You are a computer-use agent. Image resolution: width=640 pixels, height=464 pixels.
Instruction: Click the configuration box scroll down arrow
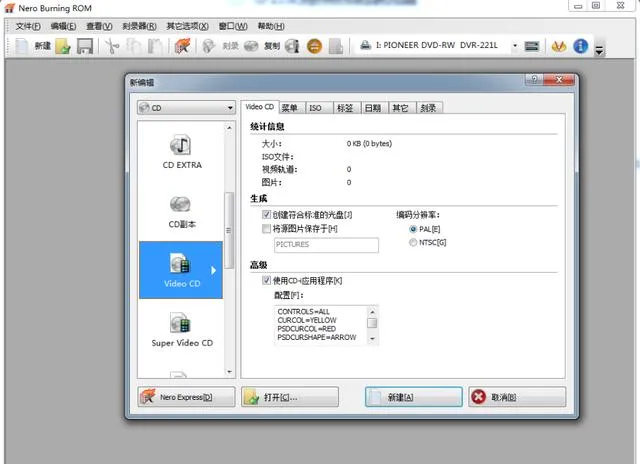pyautogui.click(x=372, y=339)
